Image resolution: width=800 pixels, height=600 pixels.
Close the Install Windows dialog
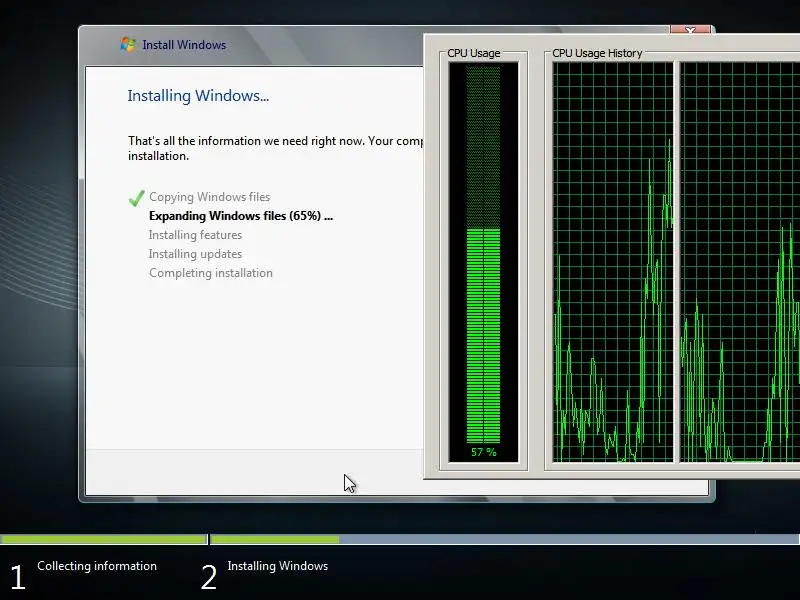(x=690, y=30)
